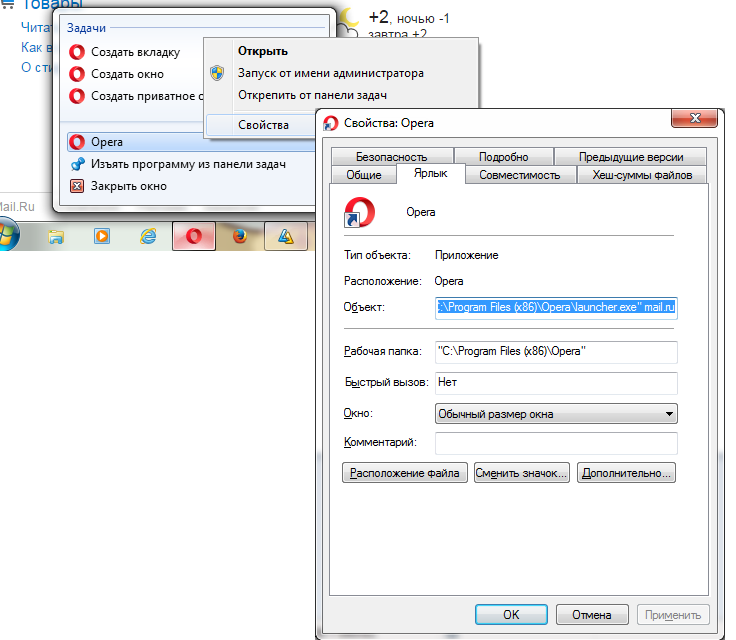
Task: Open Свойства from the context menu
Action: 263,125
